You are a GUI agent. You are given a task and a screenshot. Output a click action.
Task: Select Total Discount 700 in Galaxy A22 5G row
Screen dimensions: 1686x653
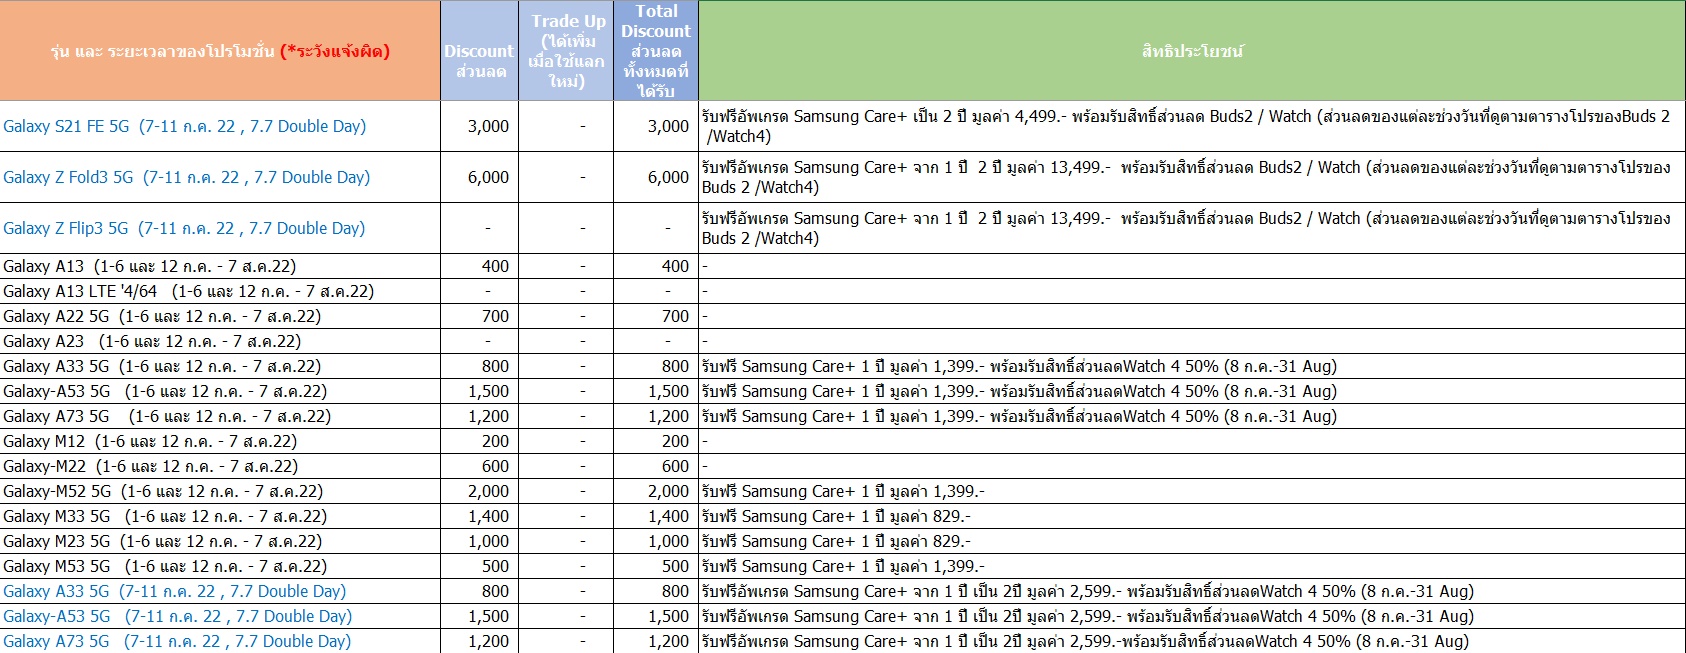pyautogui.click(x=656, y=316)
